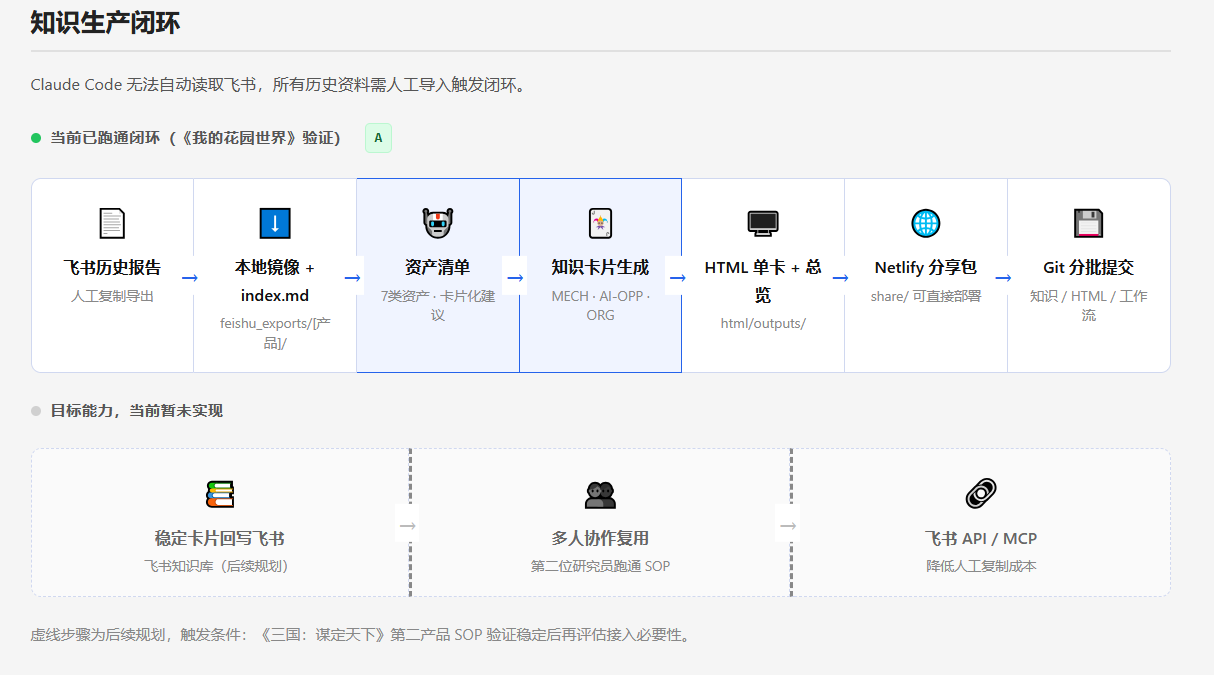The image size is (1214, 675).
Task: Click the 稳定卡片回写飞书 planned step title
Action: click(x=220, y=539)
